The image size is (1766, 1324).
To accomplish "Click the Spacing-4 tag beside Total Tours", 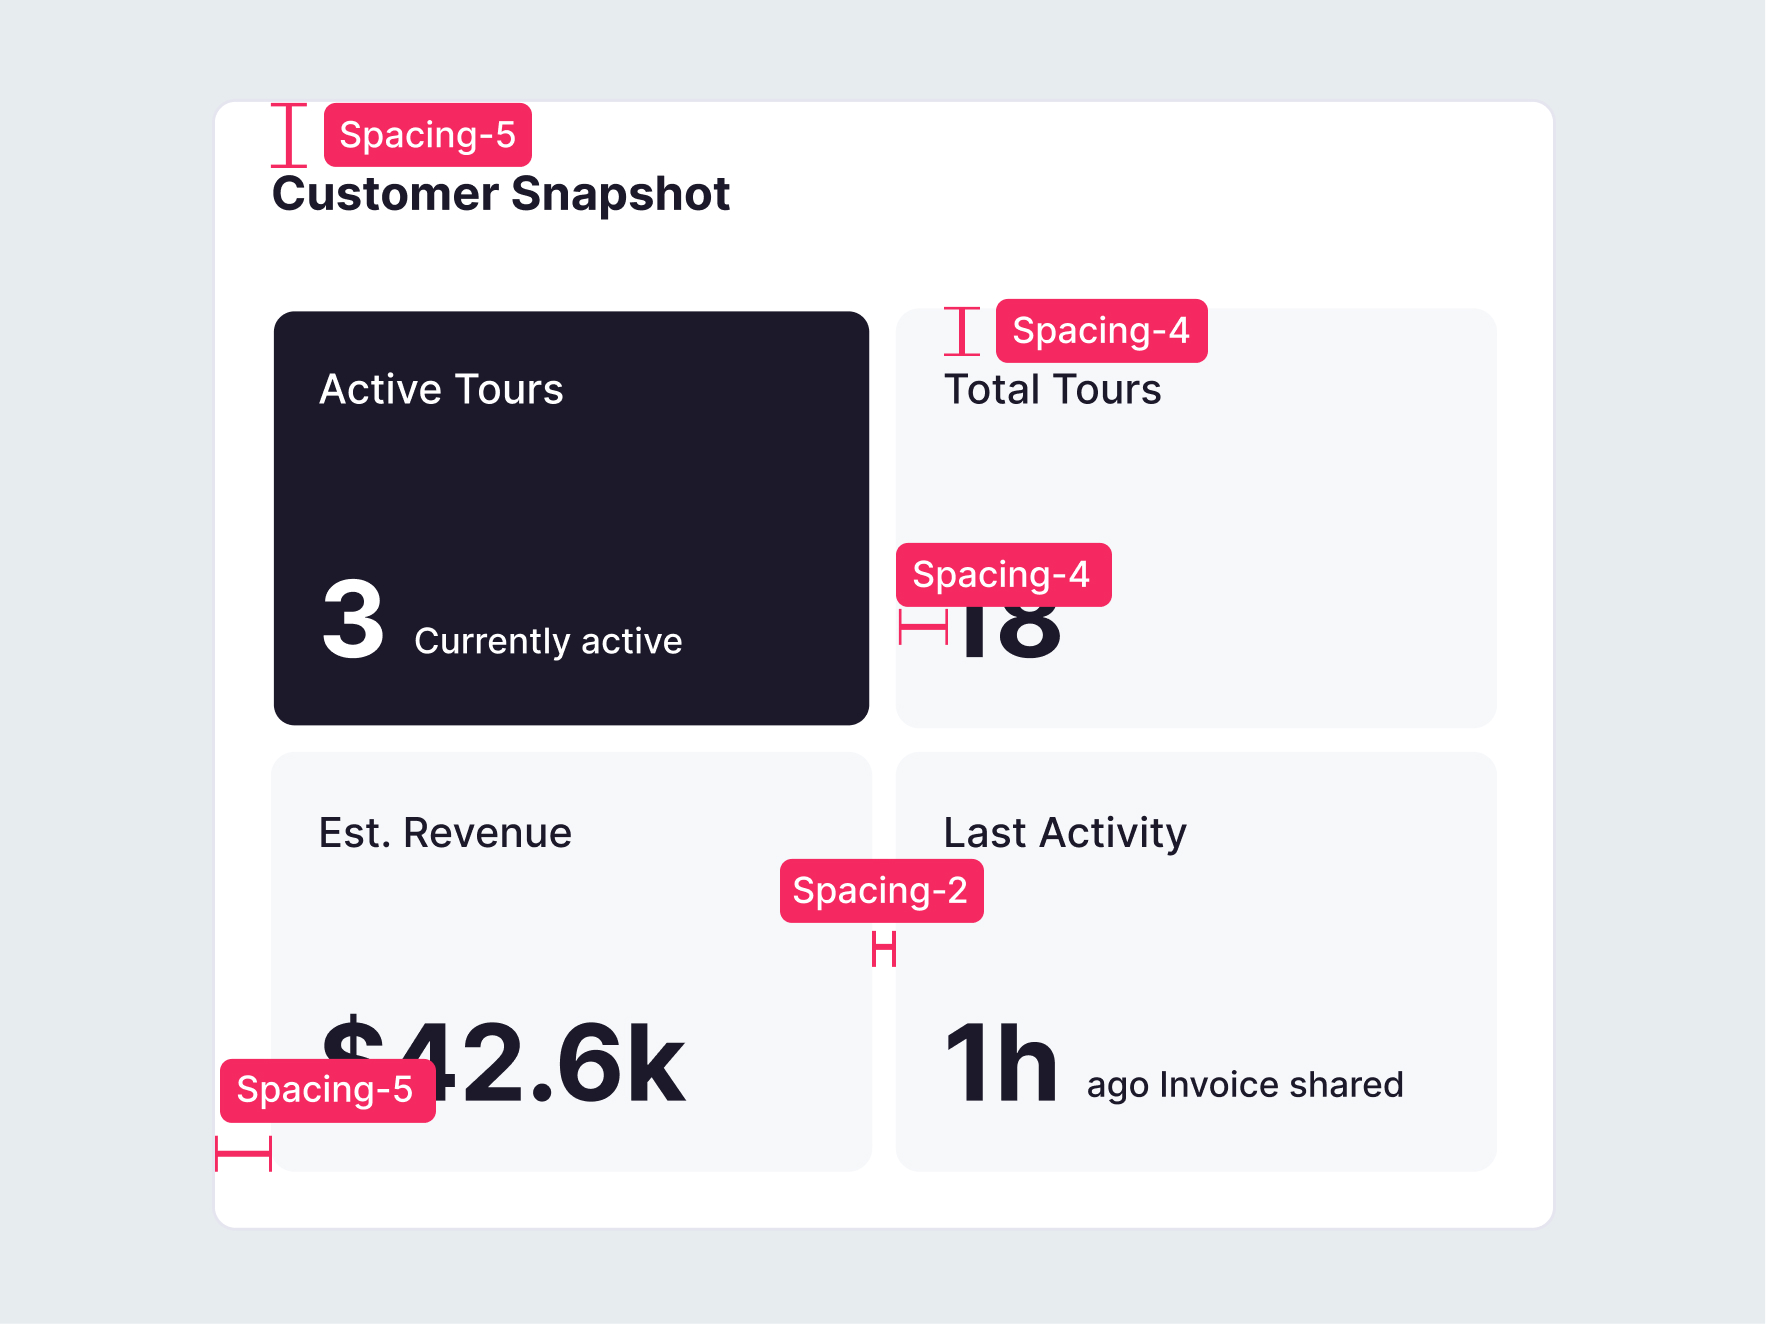I will point(1101,331).
